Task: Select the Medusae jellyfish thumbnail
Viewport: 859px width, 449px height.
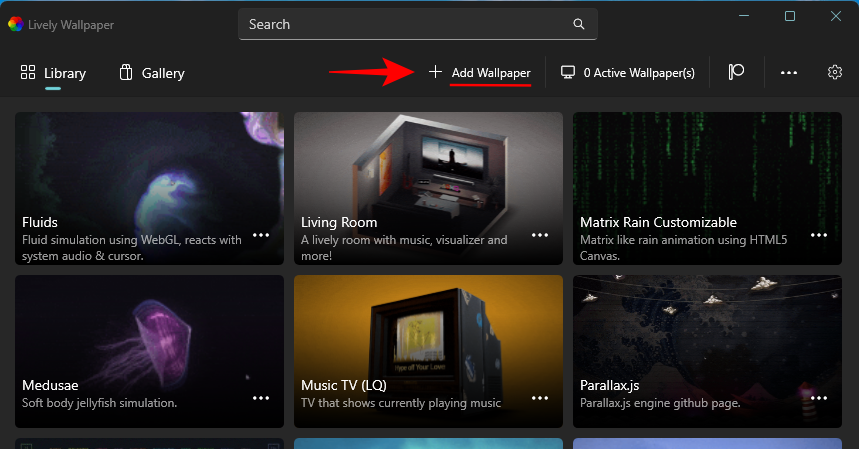Action: point(149,352)
